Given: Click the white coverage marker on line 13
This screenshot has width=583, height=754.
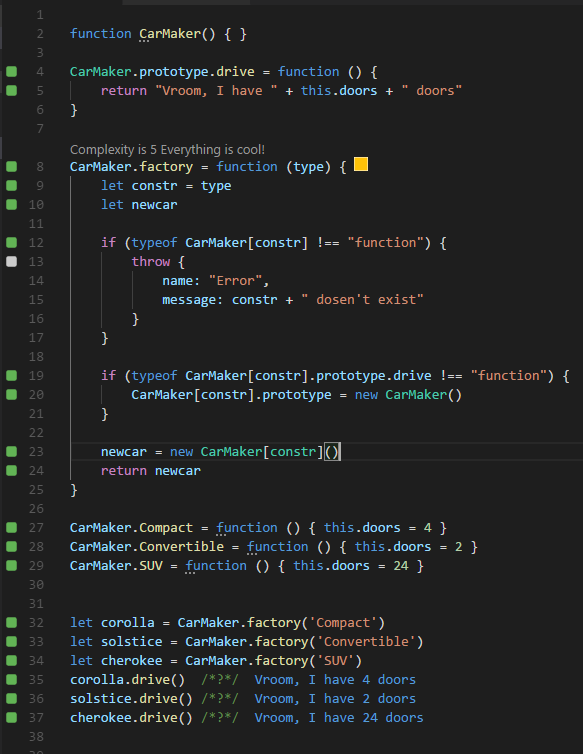Looking at the screenshot, I should point(12,262).
